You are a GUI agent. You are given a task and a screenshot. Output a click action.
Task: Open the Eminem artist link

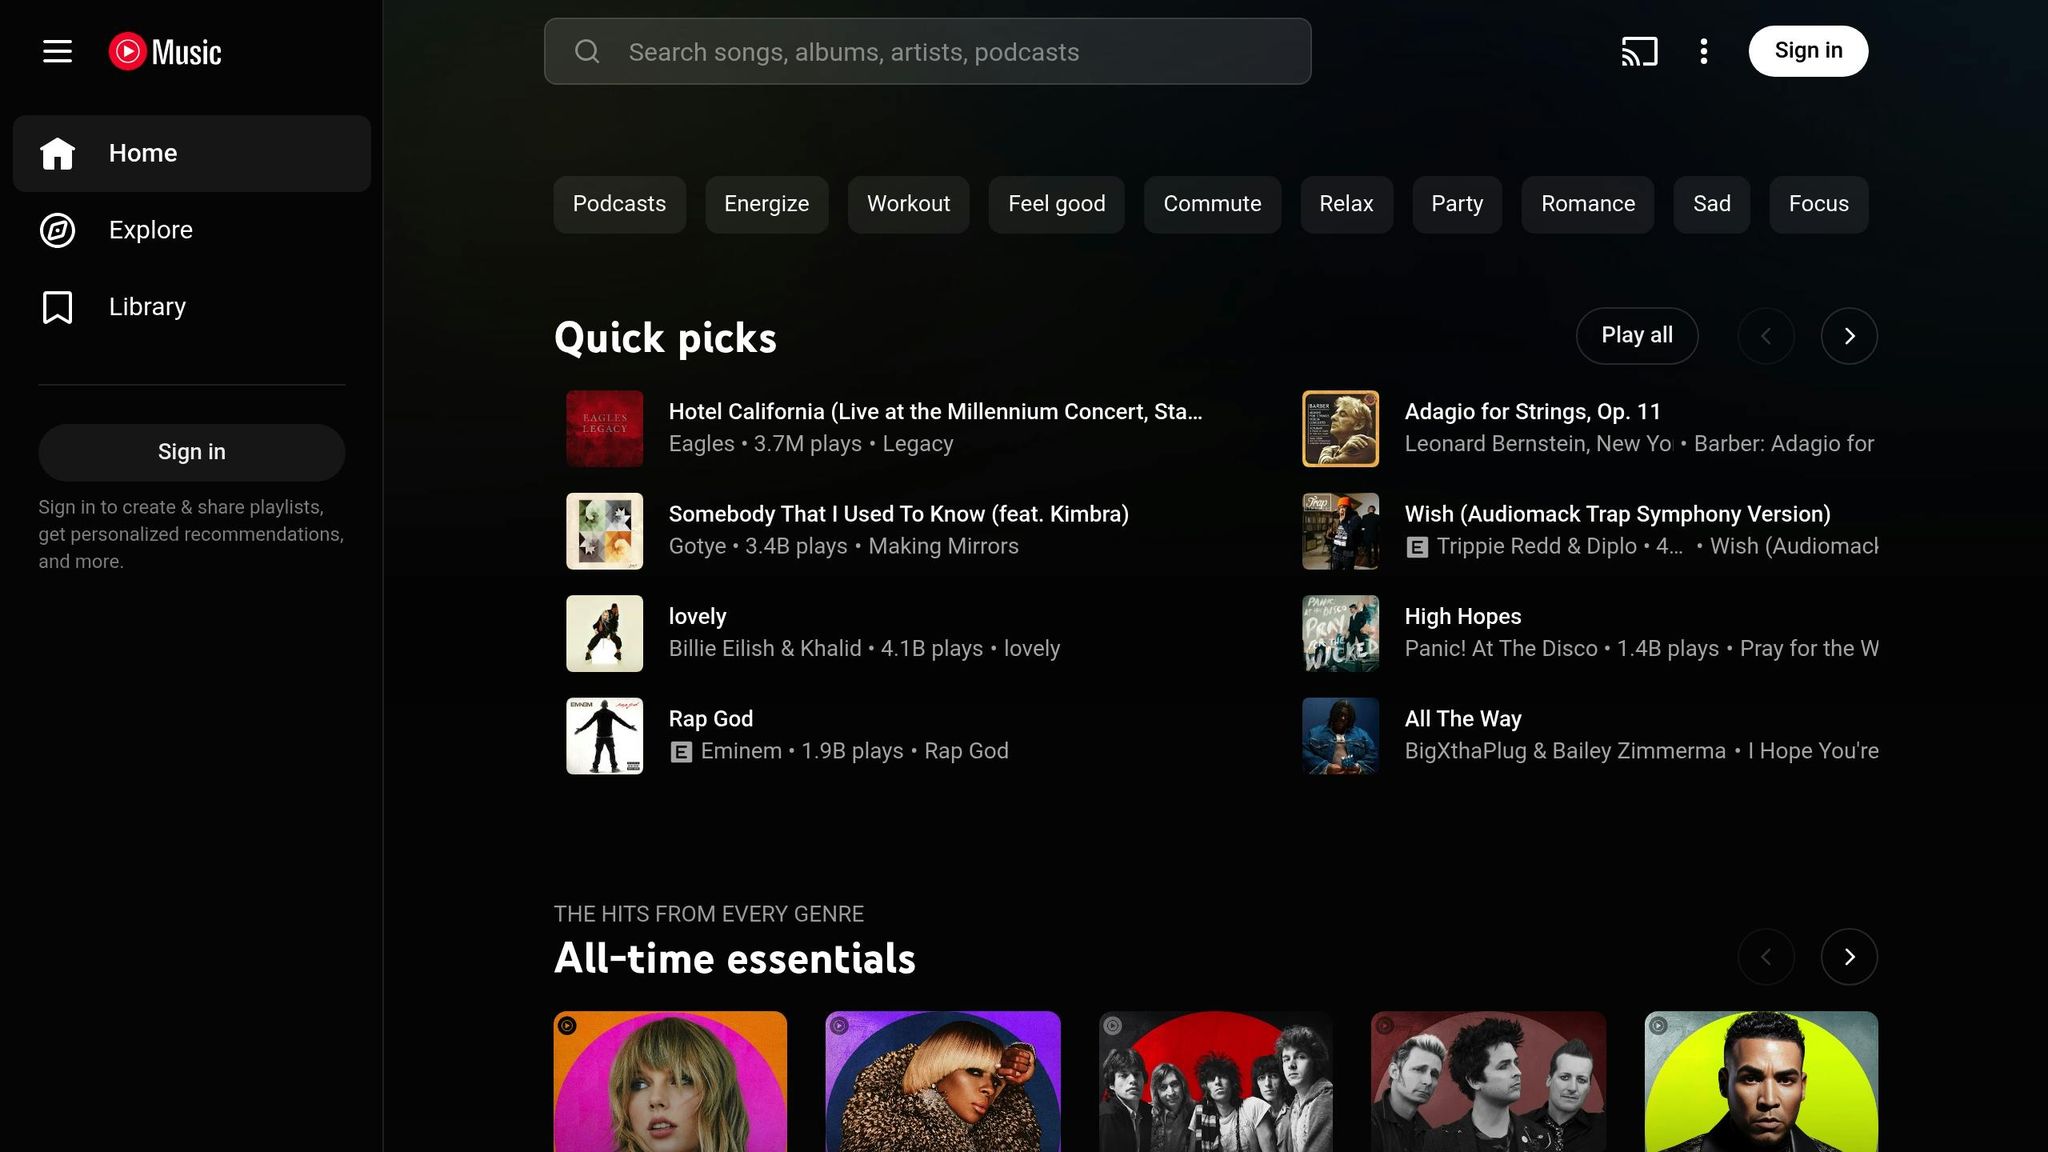(741, 751)
